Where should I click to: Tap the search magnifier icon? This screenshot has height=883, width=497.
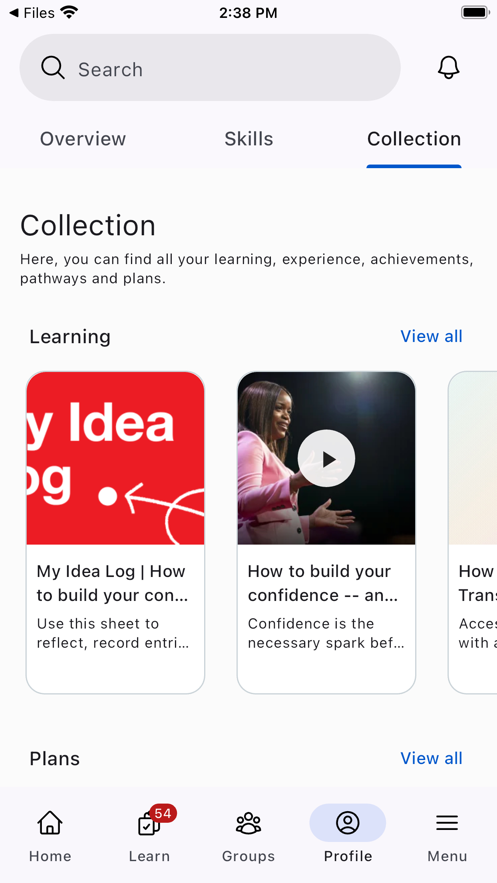point(53,68)
